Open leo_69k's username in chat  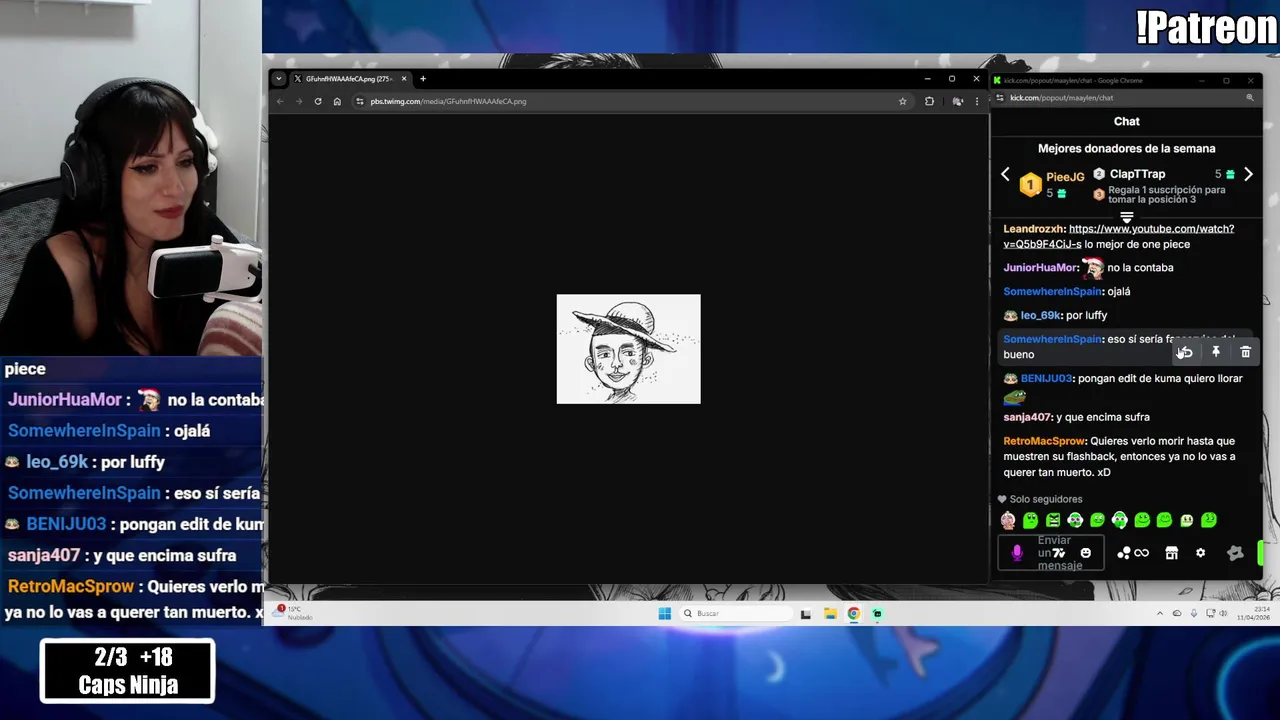coord(1040,315)
